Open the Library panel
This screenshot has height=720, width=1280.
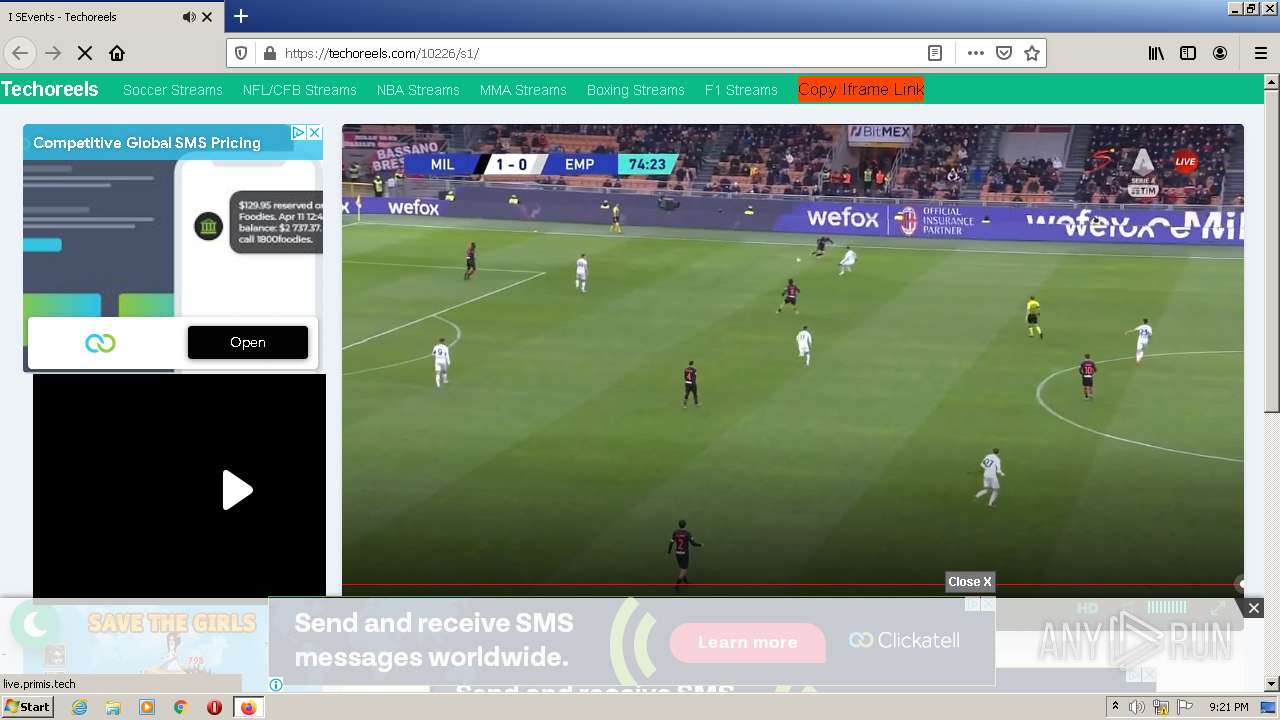(x=1156, y=53)
